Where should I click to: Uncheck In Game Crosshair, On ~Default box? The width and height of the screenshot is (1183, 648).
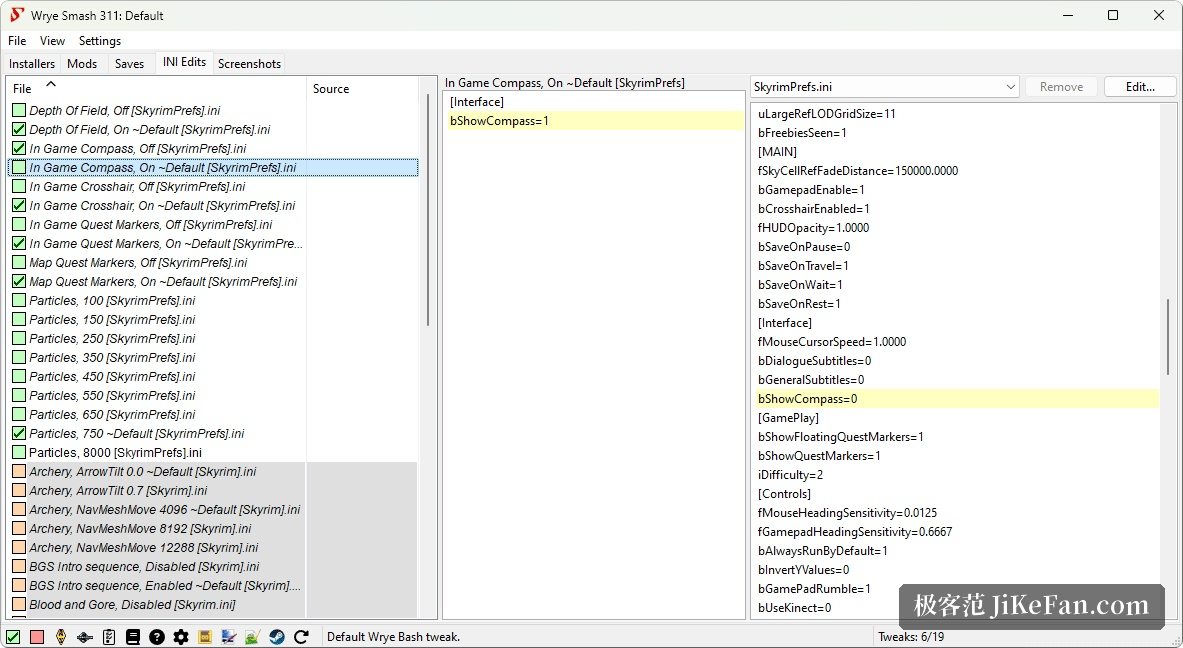click(x=19, y=205)
